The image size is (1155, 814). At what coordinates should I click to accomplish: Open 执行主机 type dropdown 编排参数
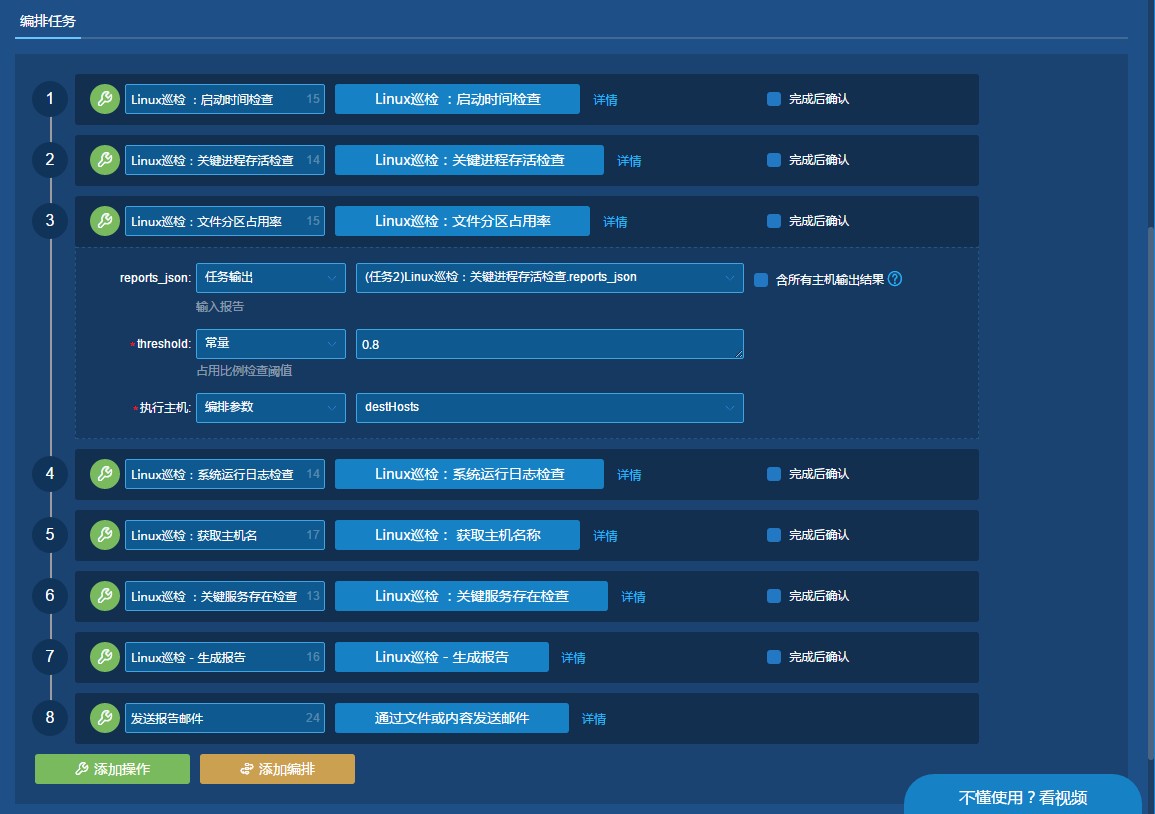pyautogui.click(x=270, y=408)
